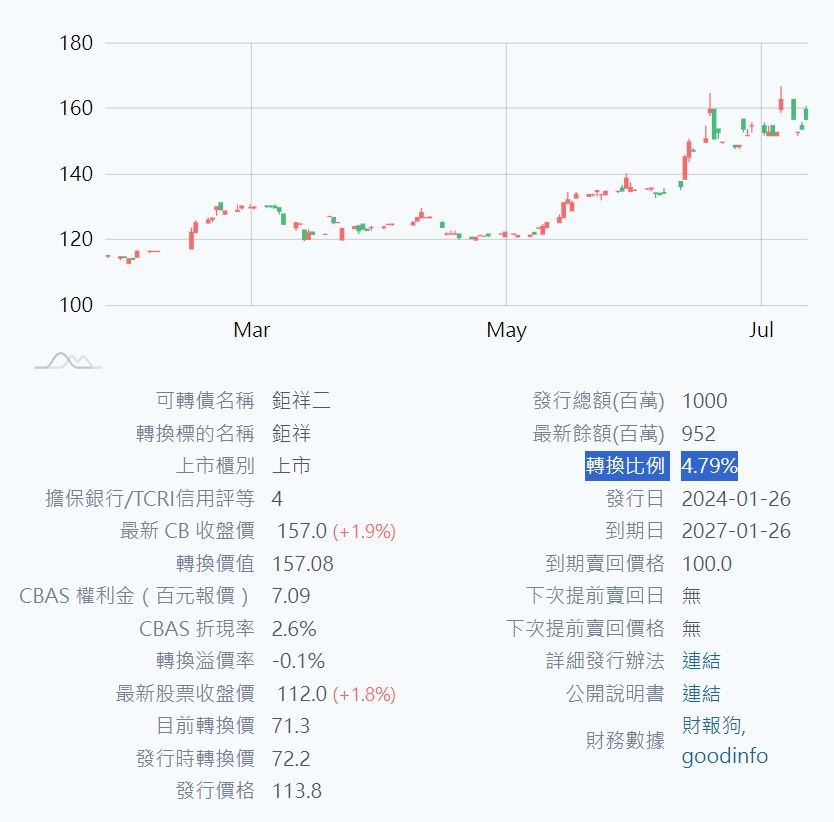Click the 100 price axis label
Image resolution: width=834 pixels, height=822 pixels.
click(x=76, y=305)
